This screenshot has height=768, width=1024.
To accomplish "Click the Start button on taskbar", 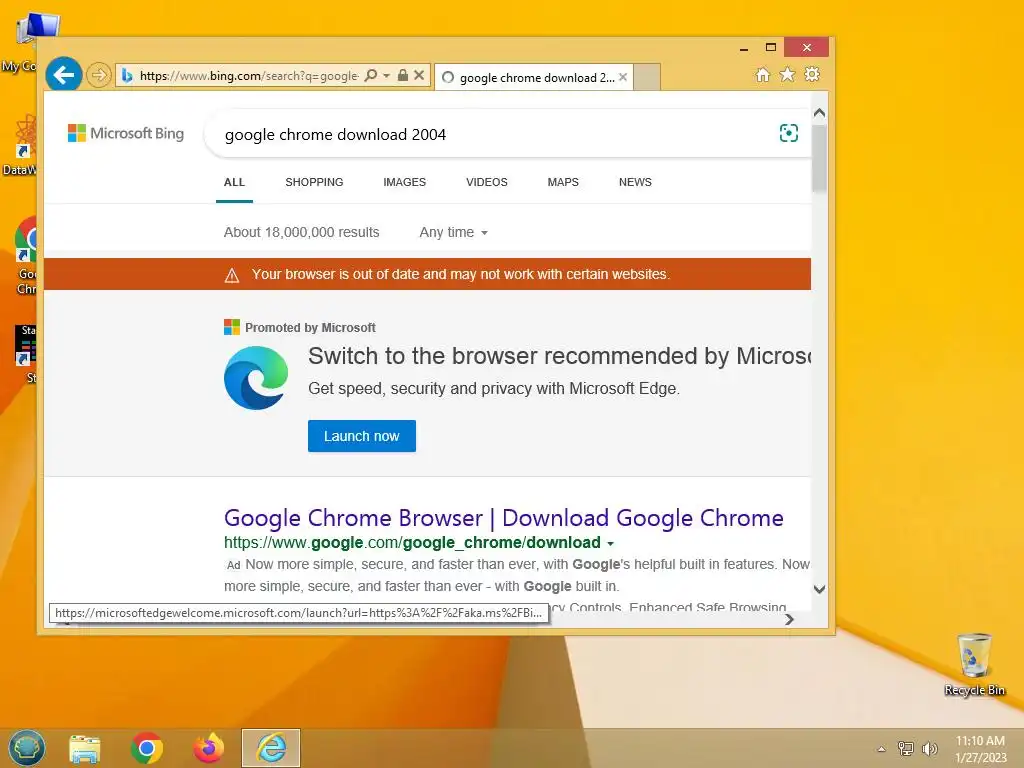I will 27,748.
